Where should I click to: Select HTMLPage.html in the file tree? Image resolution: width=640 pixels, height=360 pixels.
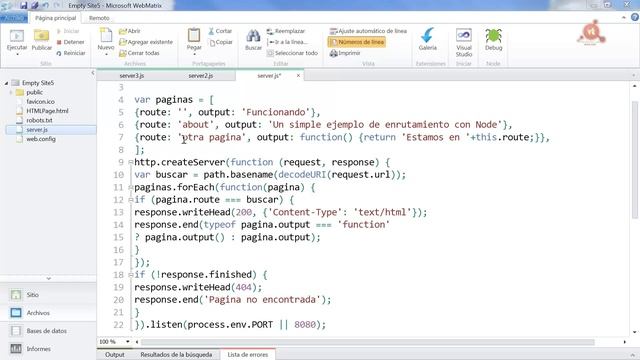[47, 111]
